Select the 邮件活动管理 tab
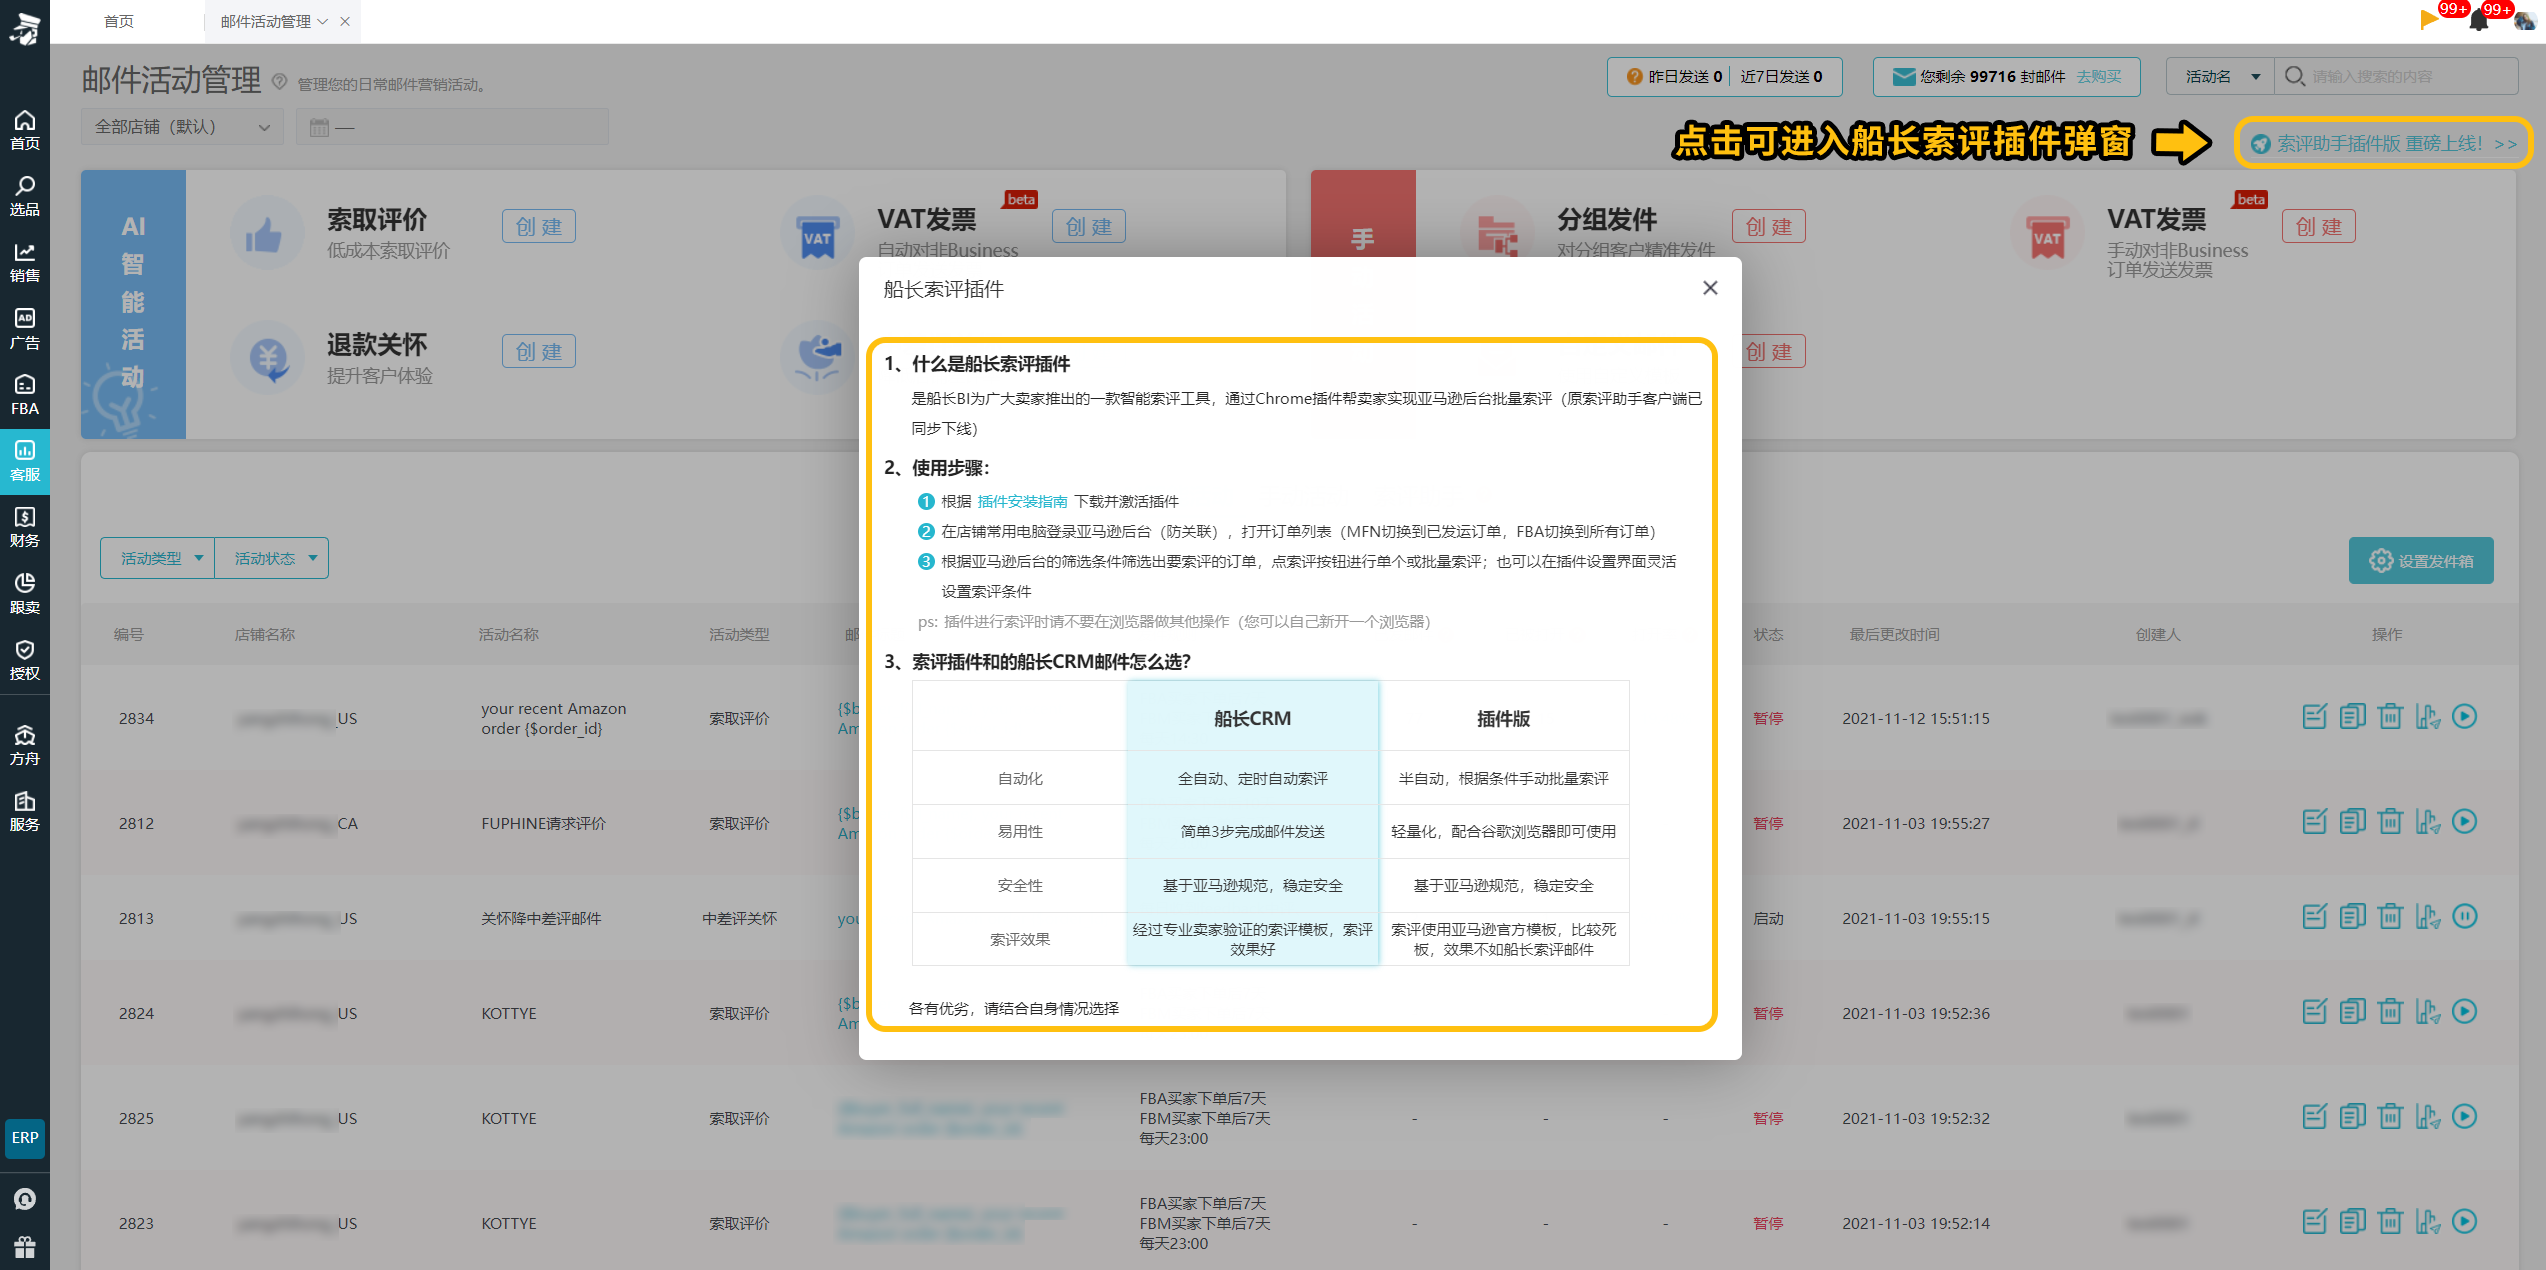This screenshot has height=1270, width=2546. coord(266,21)
